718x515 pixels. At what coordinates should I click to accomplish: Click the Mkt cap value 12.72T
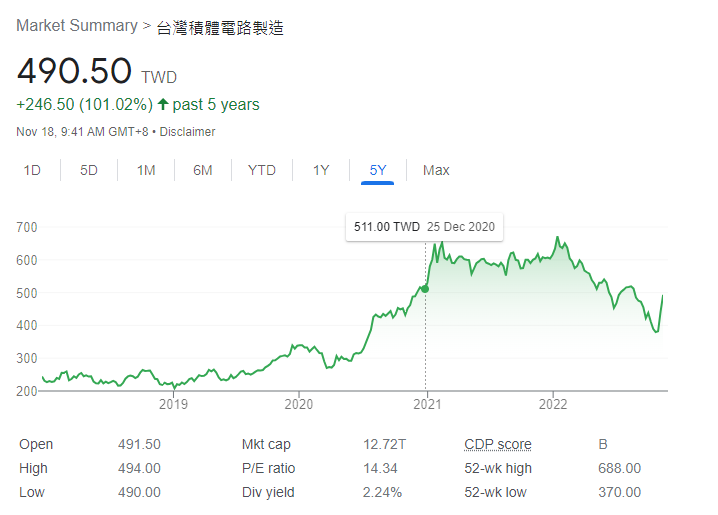click(x=385, y=444)
